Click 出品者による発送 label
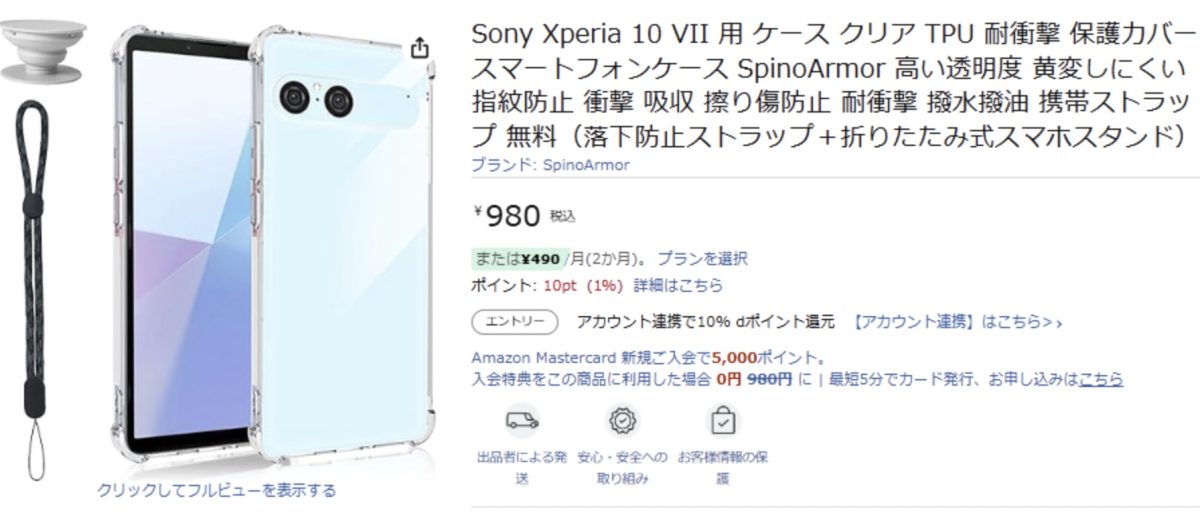The width and height of the screenshot is (1200, 517). point(522,467)
